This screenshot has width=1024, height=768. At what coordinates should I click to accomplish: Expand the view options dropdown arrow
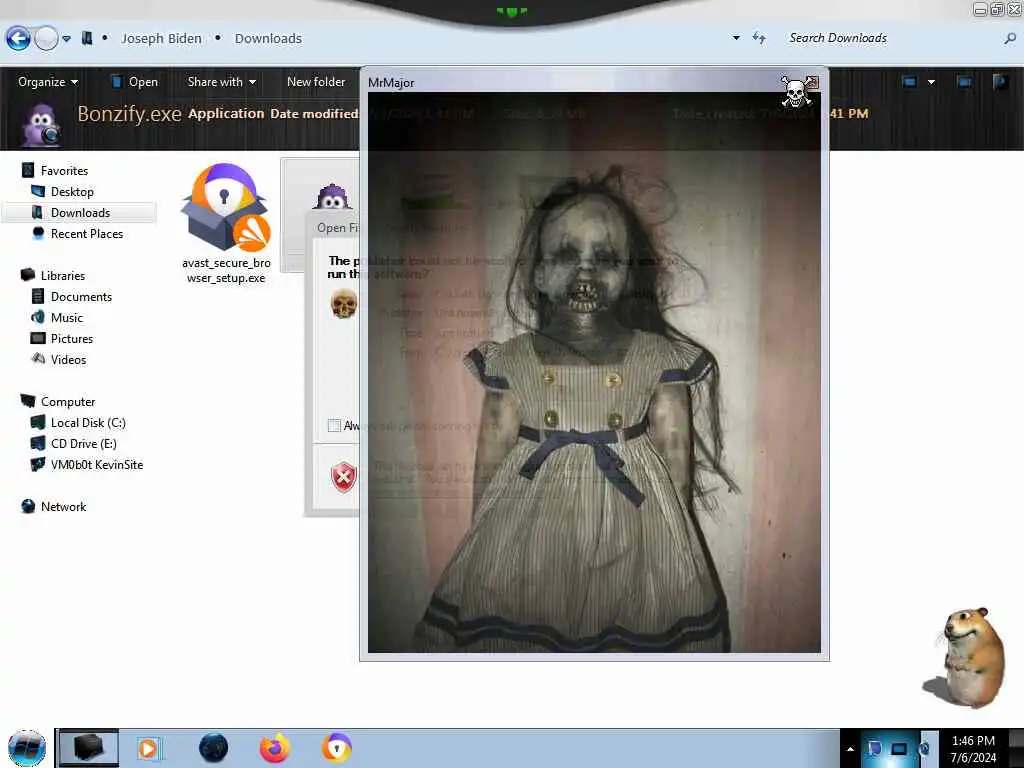[931, 82]
